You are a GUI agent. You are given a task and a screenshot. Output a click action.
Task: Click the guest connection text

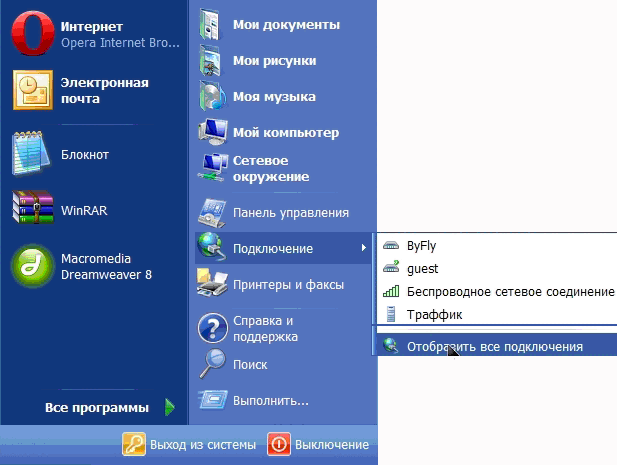(x=423, y=269)
